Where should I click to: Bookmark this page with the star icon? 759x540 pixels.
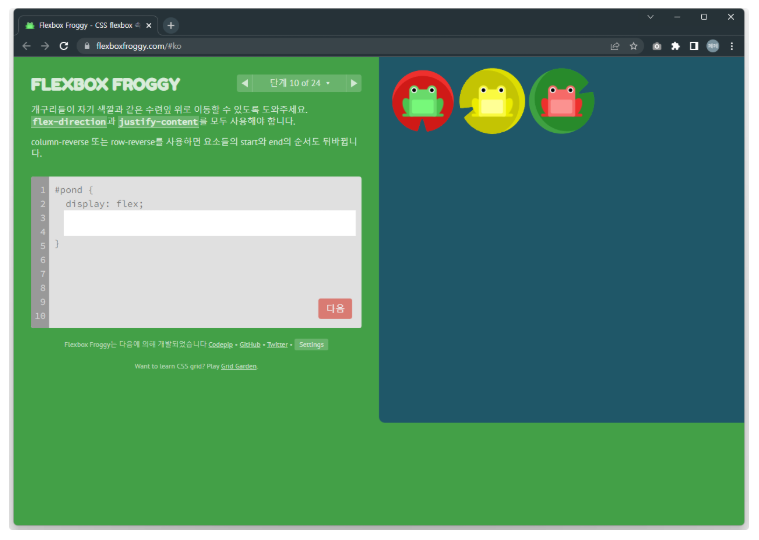click(633, 46)
